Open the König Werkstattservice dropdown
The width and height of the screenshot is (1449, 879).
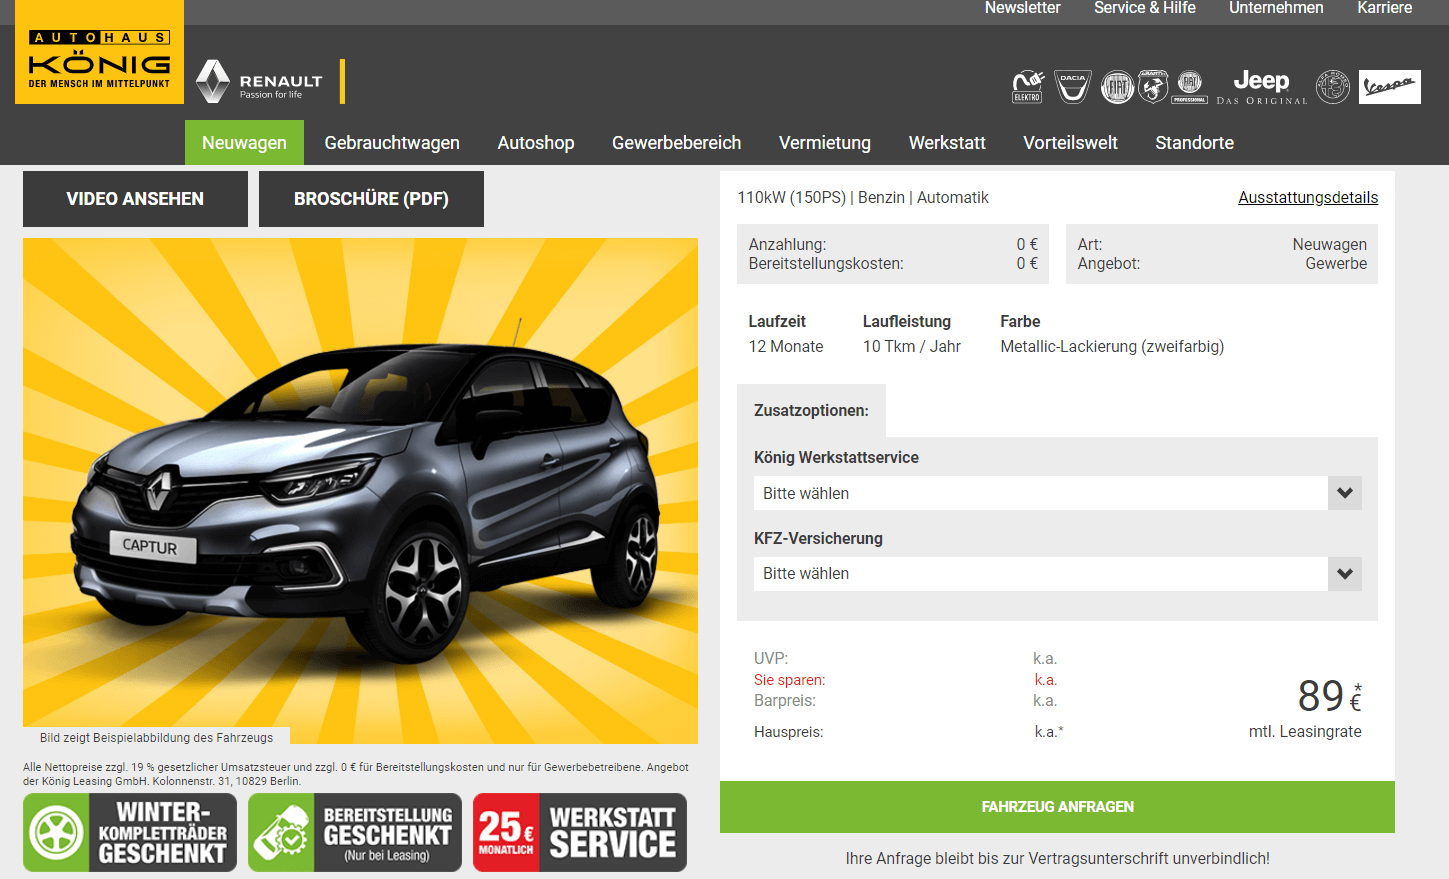pyautogui.click(x=1057, y=493)
